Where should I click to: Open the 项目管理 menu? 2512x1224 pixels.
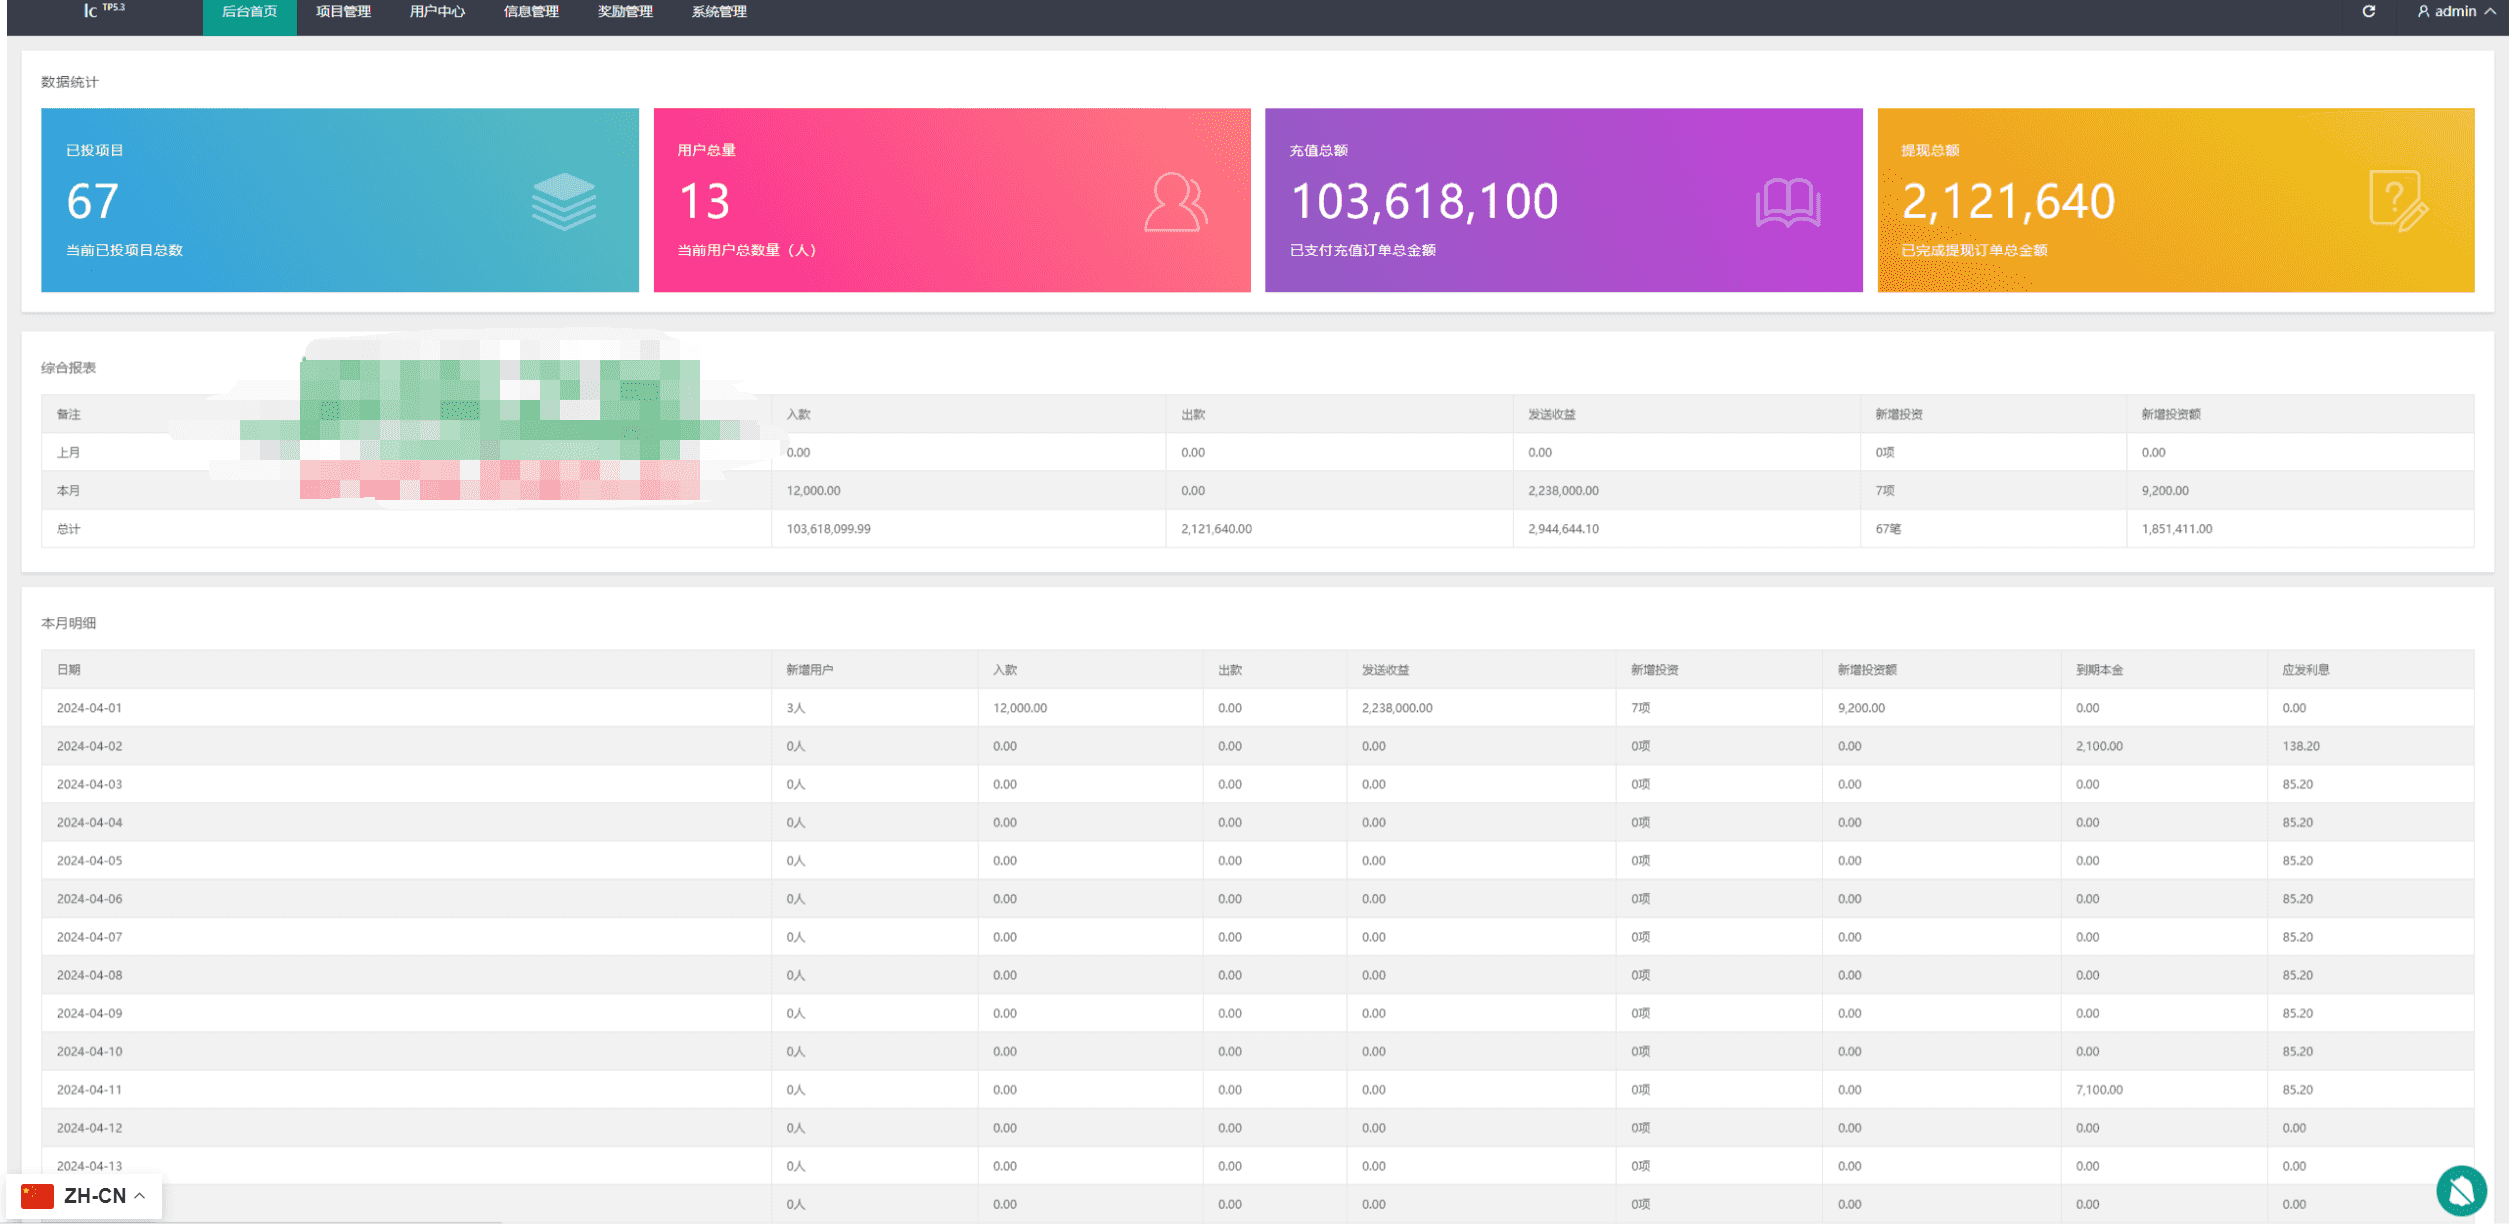click(x=343, y=12)
